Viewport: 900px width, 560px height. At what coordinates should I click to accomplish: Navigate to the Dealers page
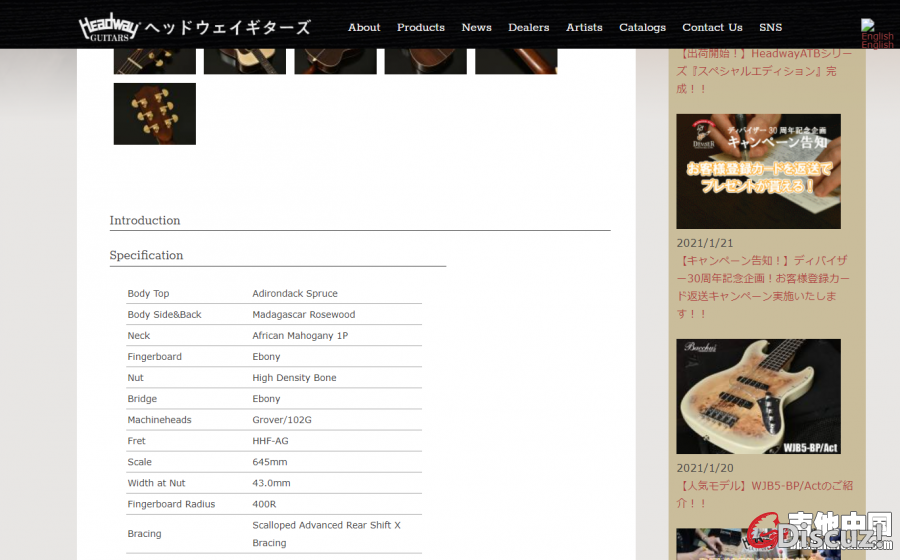click(x=528, y=27)
